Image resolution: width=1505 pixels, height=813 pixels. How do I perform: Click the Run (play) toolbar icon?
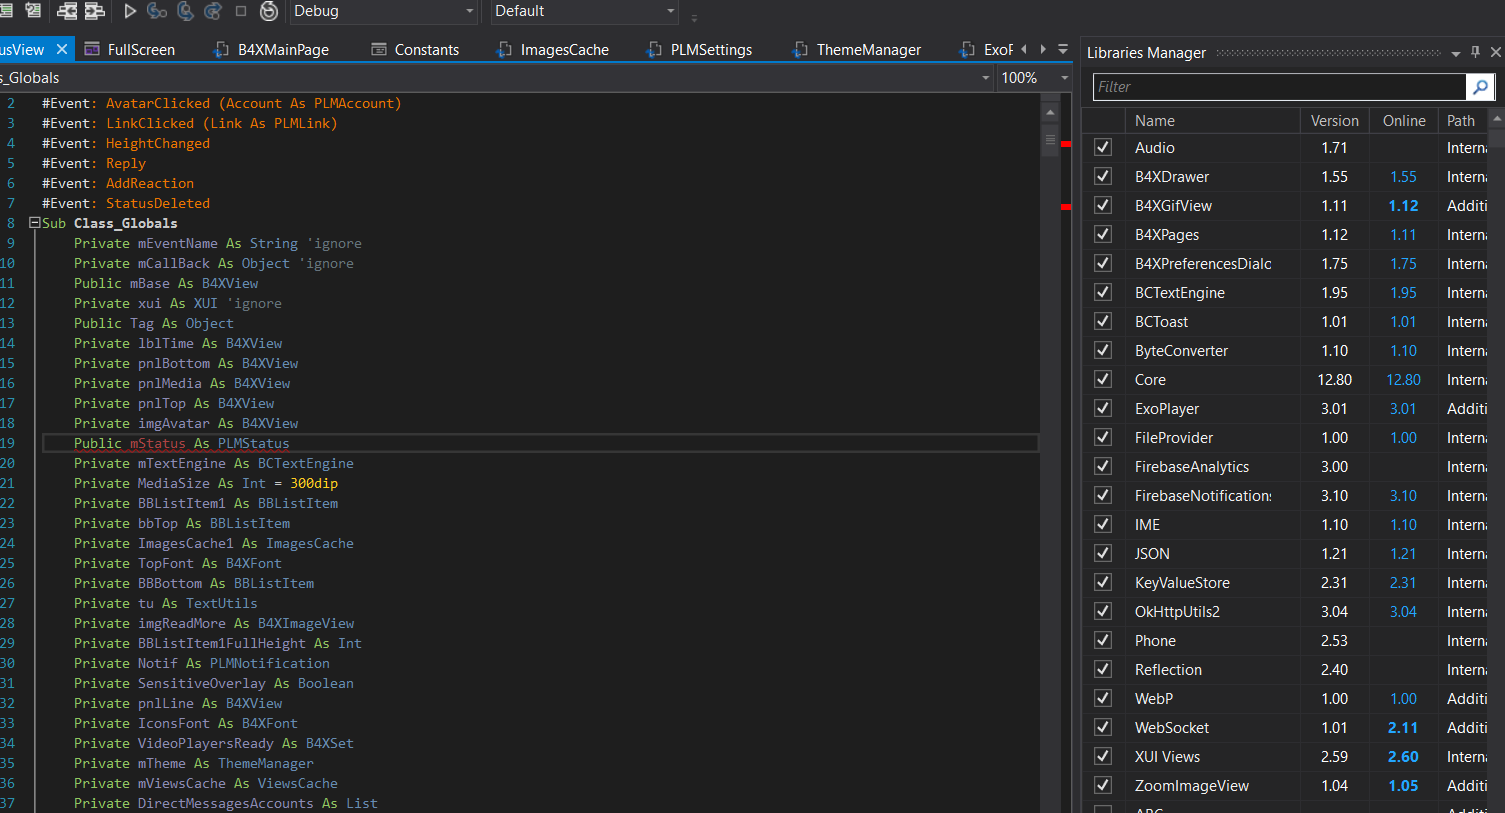pos(130,11)
